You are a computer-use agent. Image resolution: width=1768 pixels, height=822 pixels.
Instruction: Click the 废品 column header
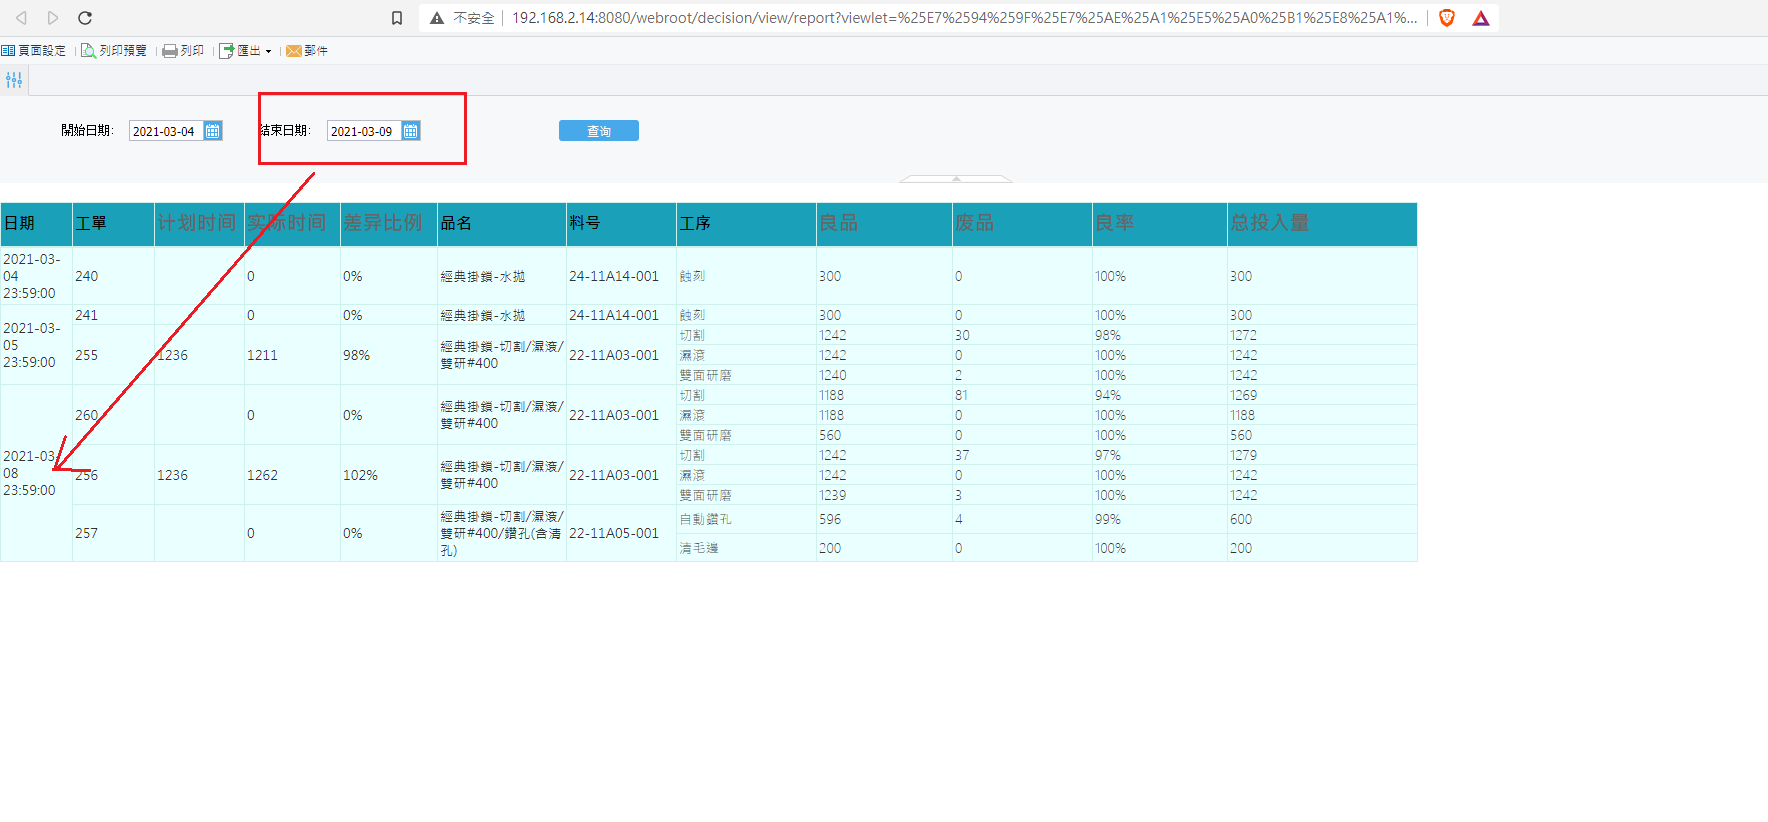(1022, 224)
